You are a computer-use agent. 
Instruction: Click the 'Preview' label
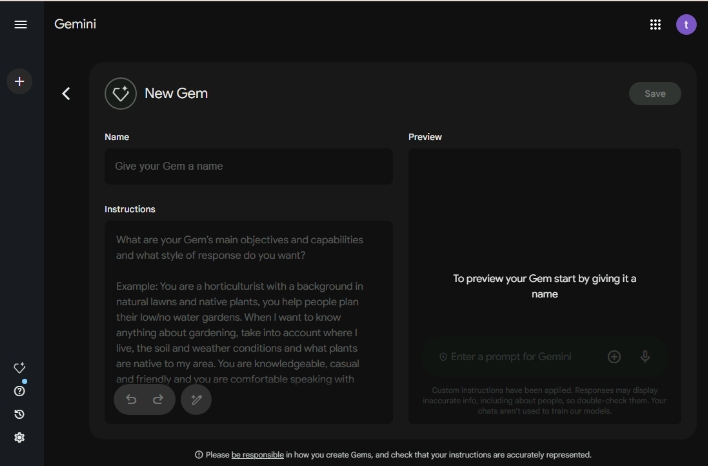pyautogui.click(x=425, y=137)
